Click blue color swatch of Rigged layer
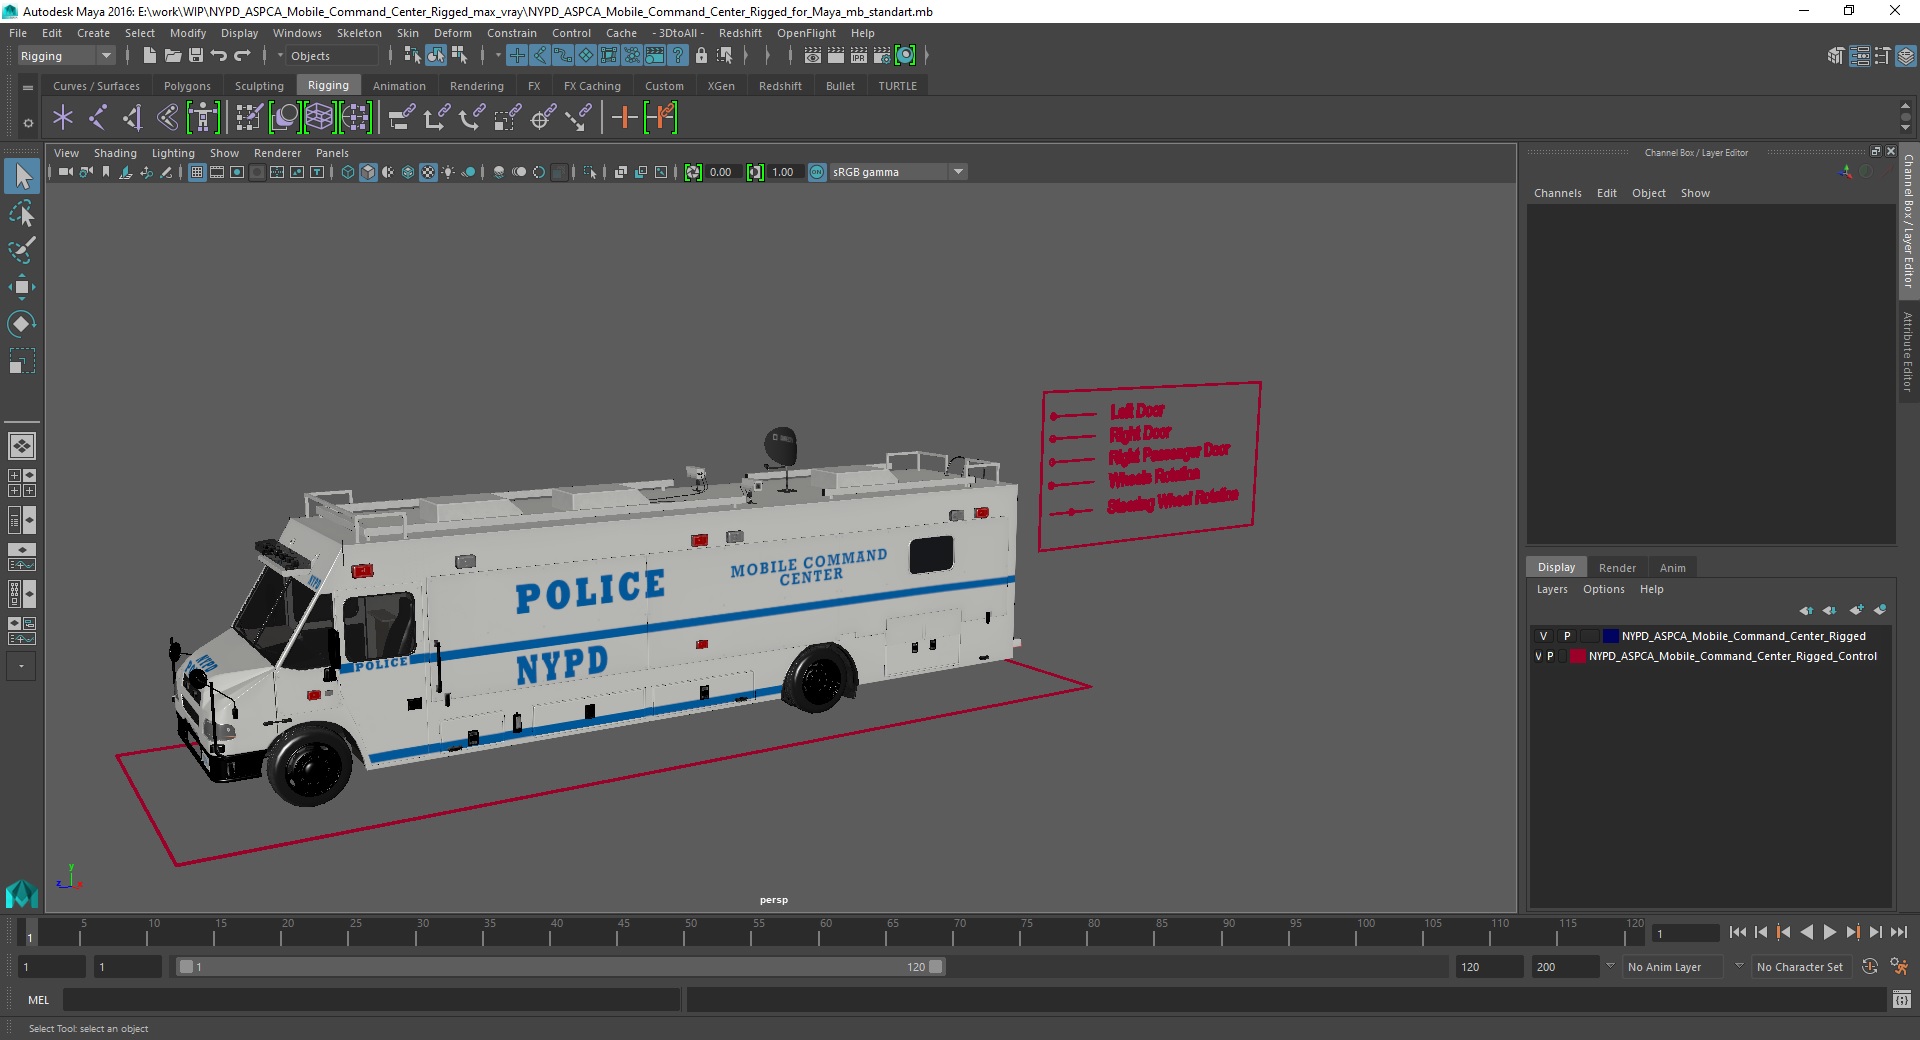Image resolution: width=1920 pixels, height=1040 pixels. (1610, 636)
